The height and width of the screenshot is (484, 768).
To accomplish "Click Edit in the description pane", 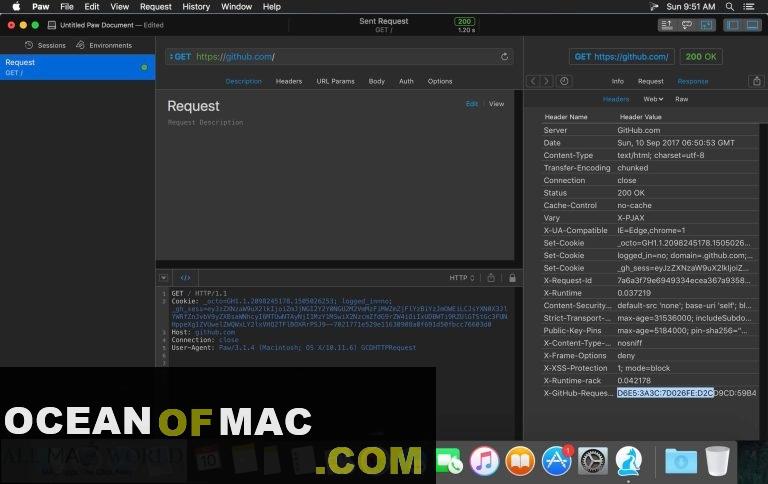I will 472,104.
